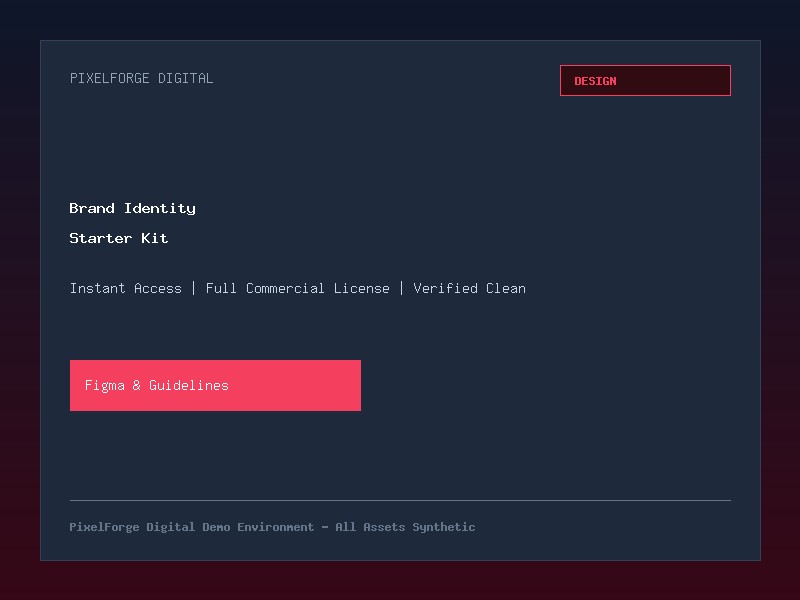Select the PIXELFORGE DIGITAL brand text
Screen dimensions: 800x600
pos(141,78)
